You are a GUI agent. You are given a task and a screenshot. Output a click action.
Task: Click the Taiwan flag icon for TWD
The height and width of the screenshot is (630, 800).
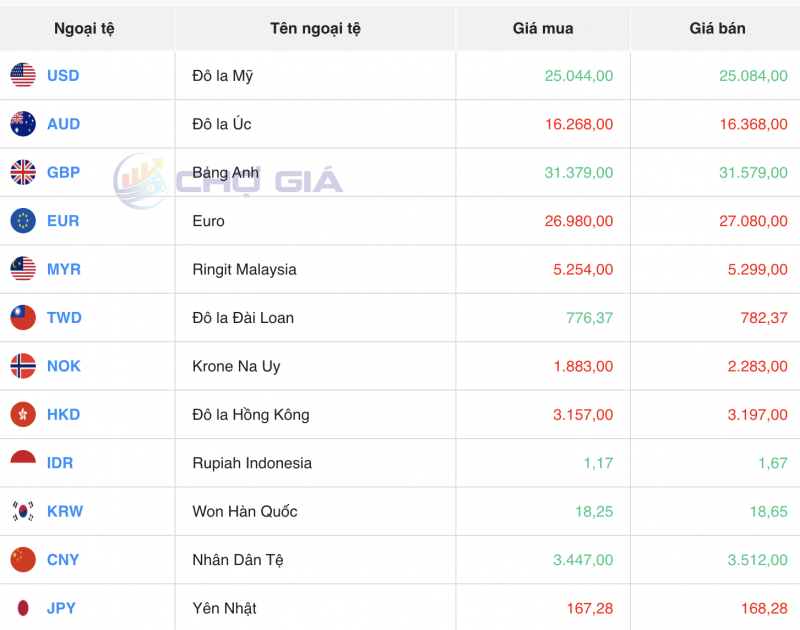22,318
